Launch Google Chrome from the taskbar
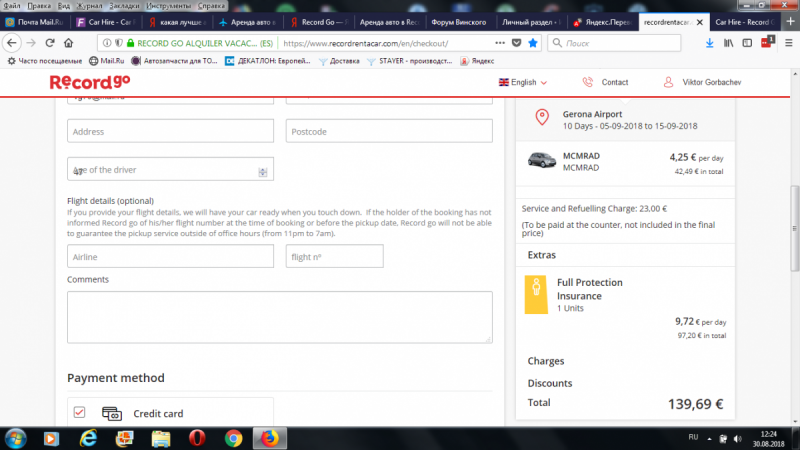Screen dimensions: 800x450 point(233,437)
